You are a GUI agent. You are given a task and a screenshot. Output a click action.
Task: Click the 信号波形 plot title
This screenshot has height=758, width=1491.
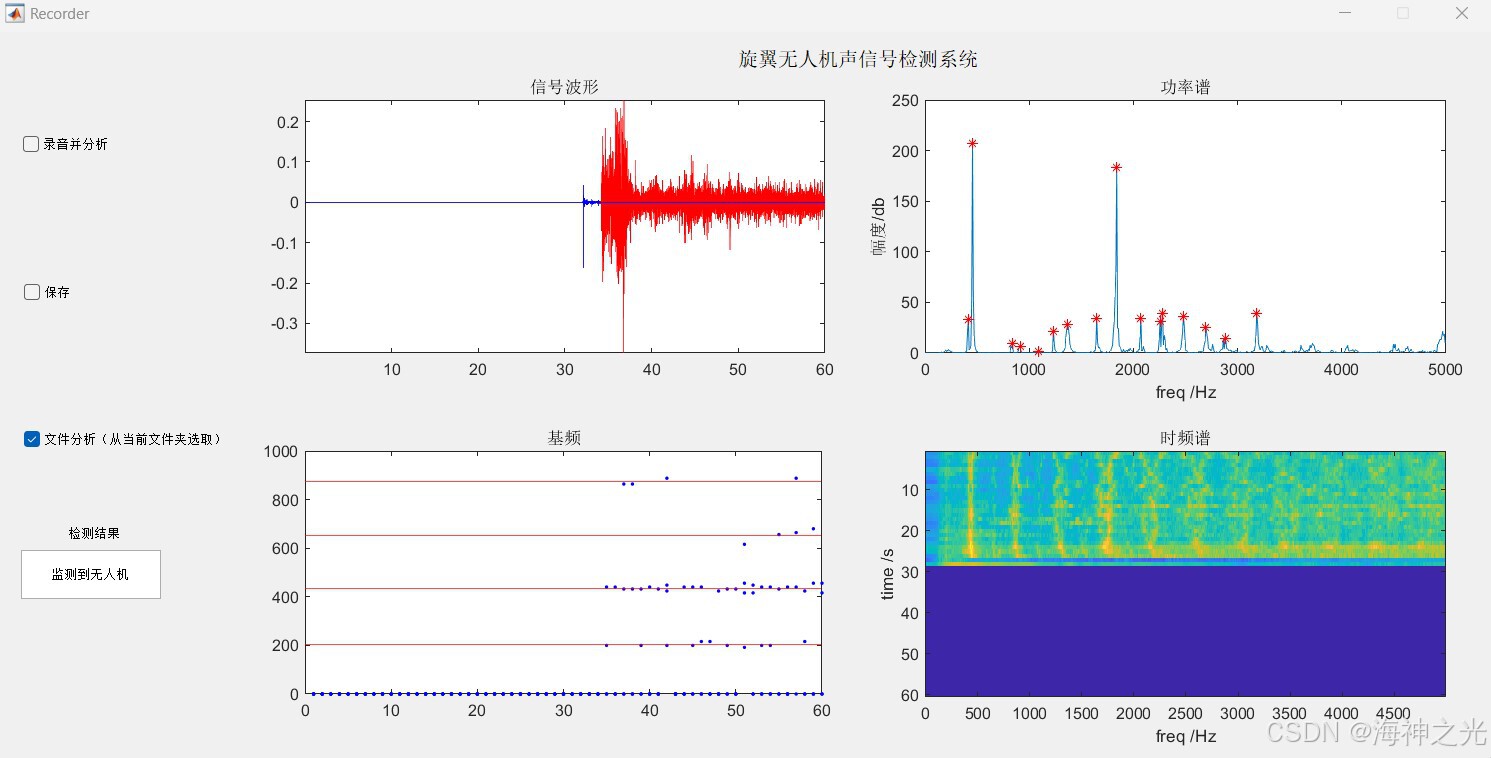[564, 87]
